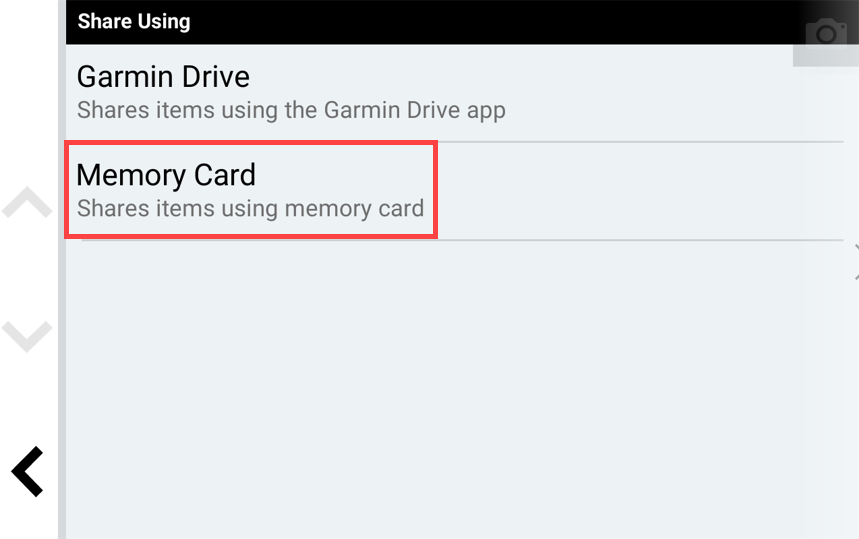Screen dimensions: 859x539
Task: Tap the greyed-out scroll up chevron
Action: (x=27, y=202)
